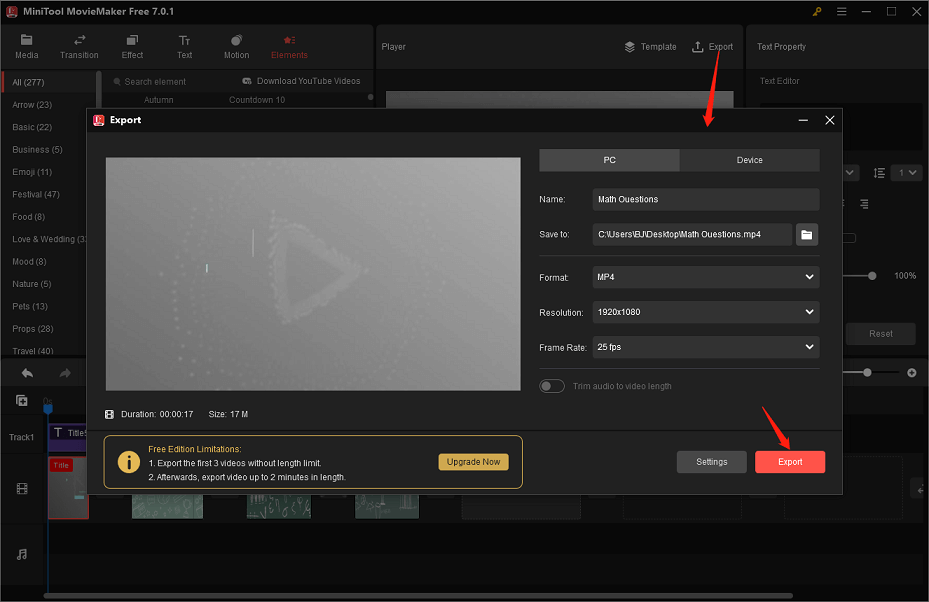
Task: Click the Countdown 10 element label
Action: 257,100
